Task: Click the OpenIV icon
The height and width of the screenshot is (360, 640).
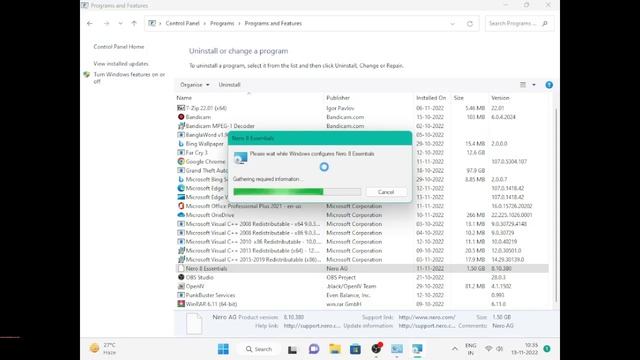Action: coord(181,286)
